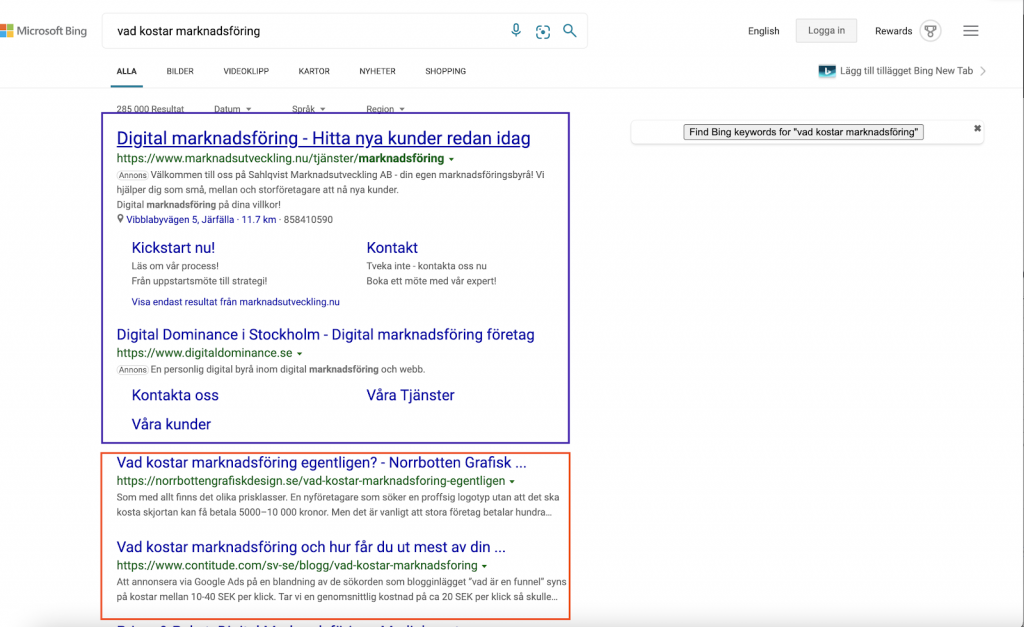This screenshot has height=627, width=1024.
Task: Switch to the BILDER tab
Action: [180, 71]
